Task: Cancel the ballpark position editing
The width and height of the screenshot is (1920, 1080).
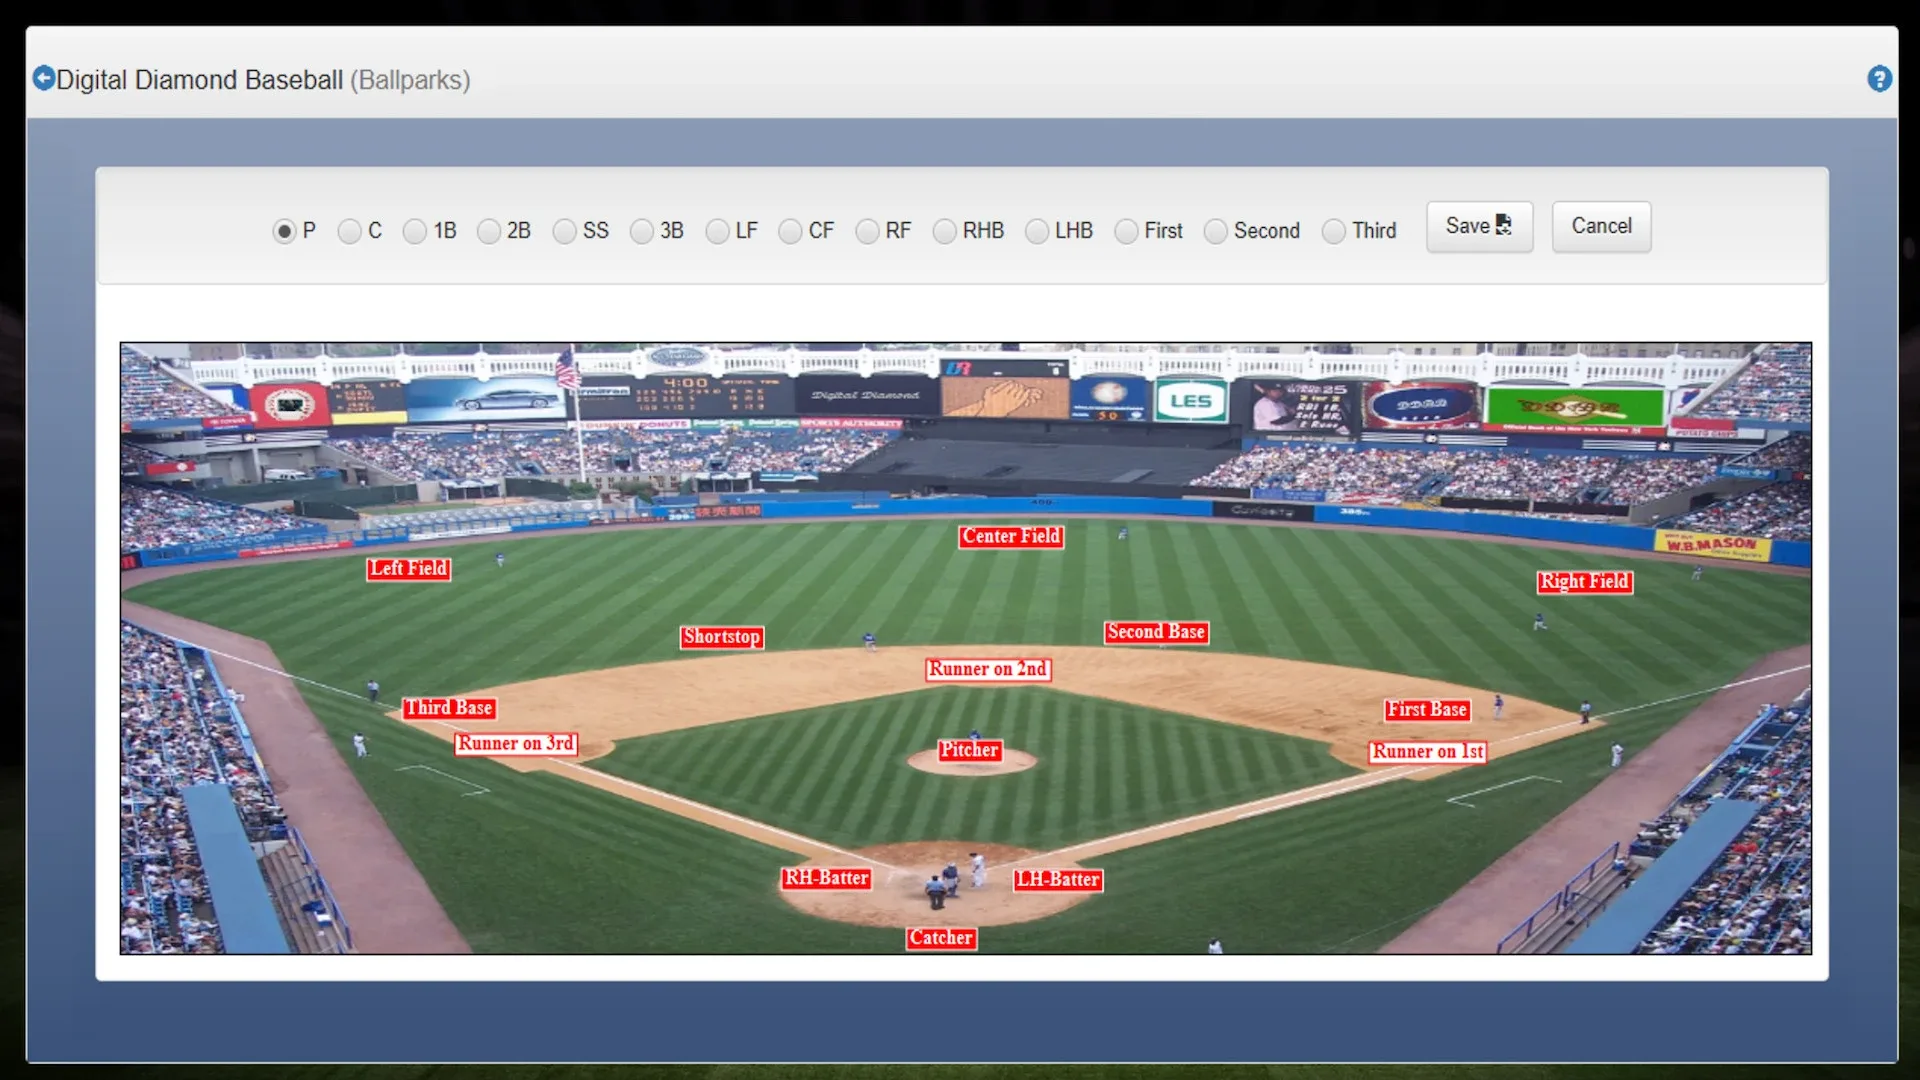Action: click(1600, 227)
